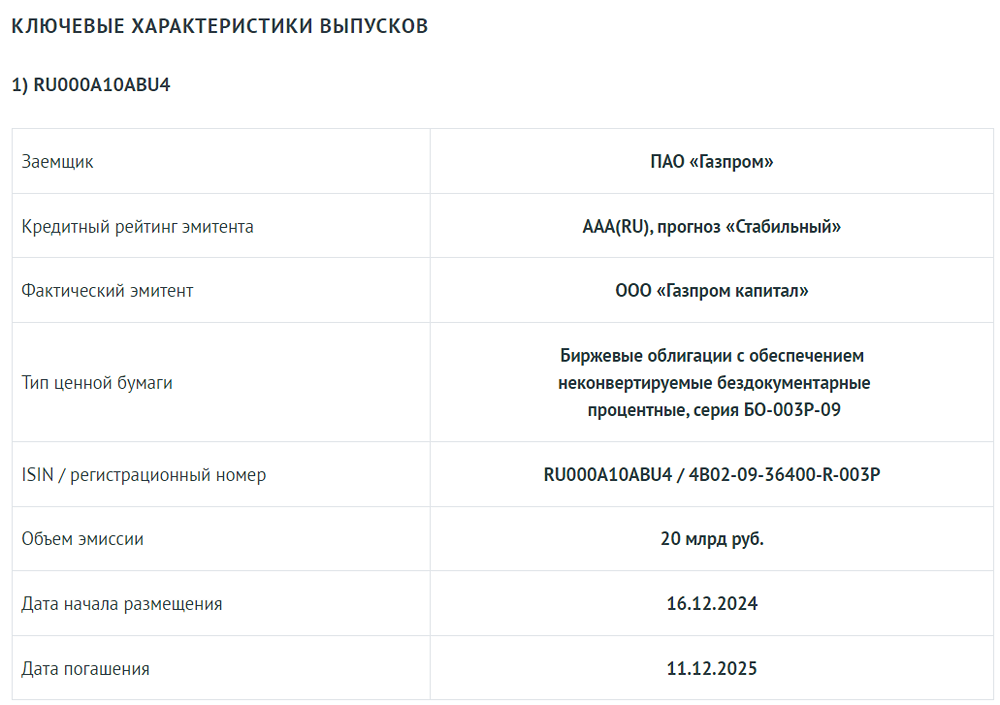Click the heading "Ключевые характеристики выпусков"
The height and width of the screenshot is (705, 1000).
[219, 27]
